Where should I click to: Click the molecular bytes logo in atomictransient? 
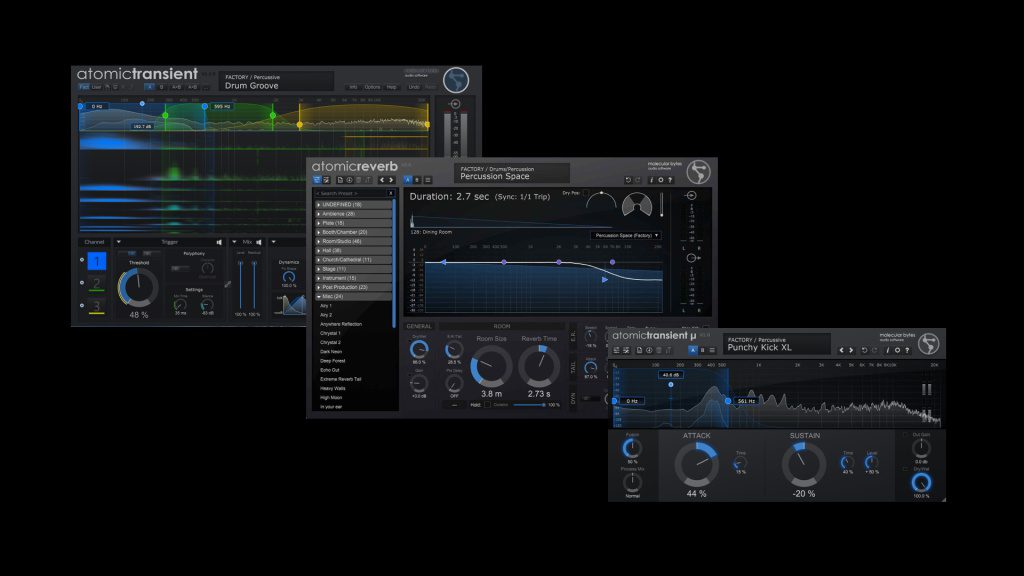click(x=456, y=80)
